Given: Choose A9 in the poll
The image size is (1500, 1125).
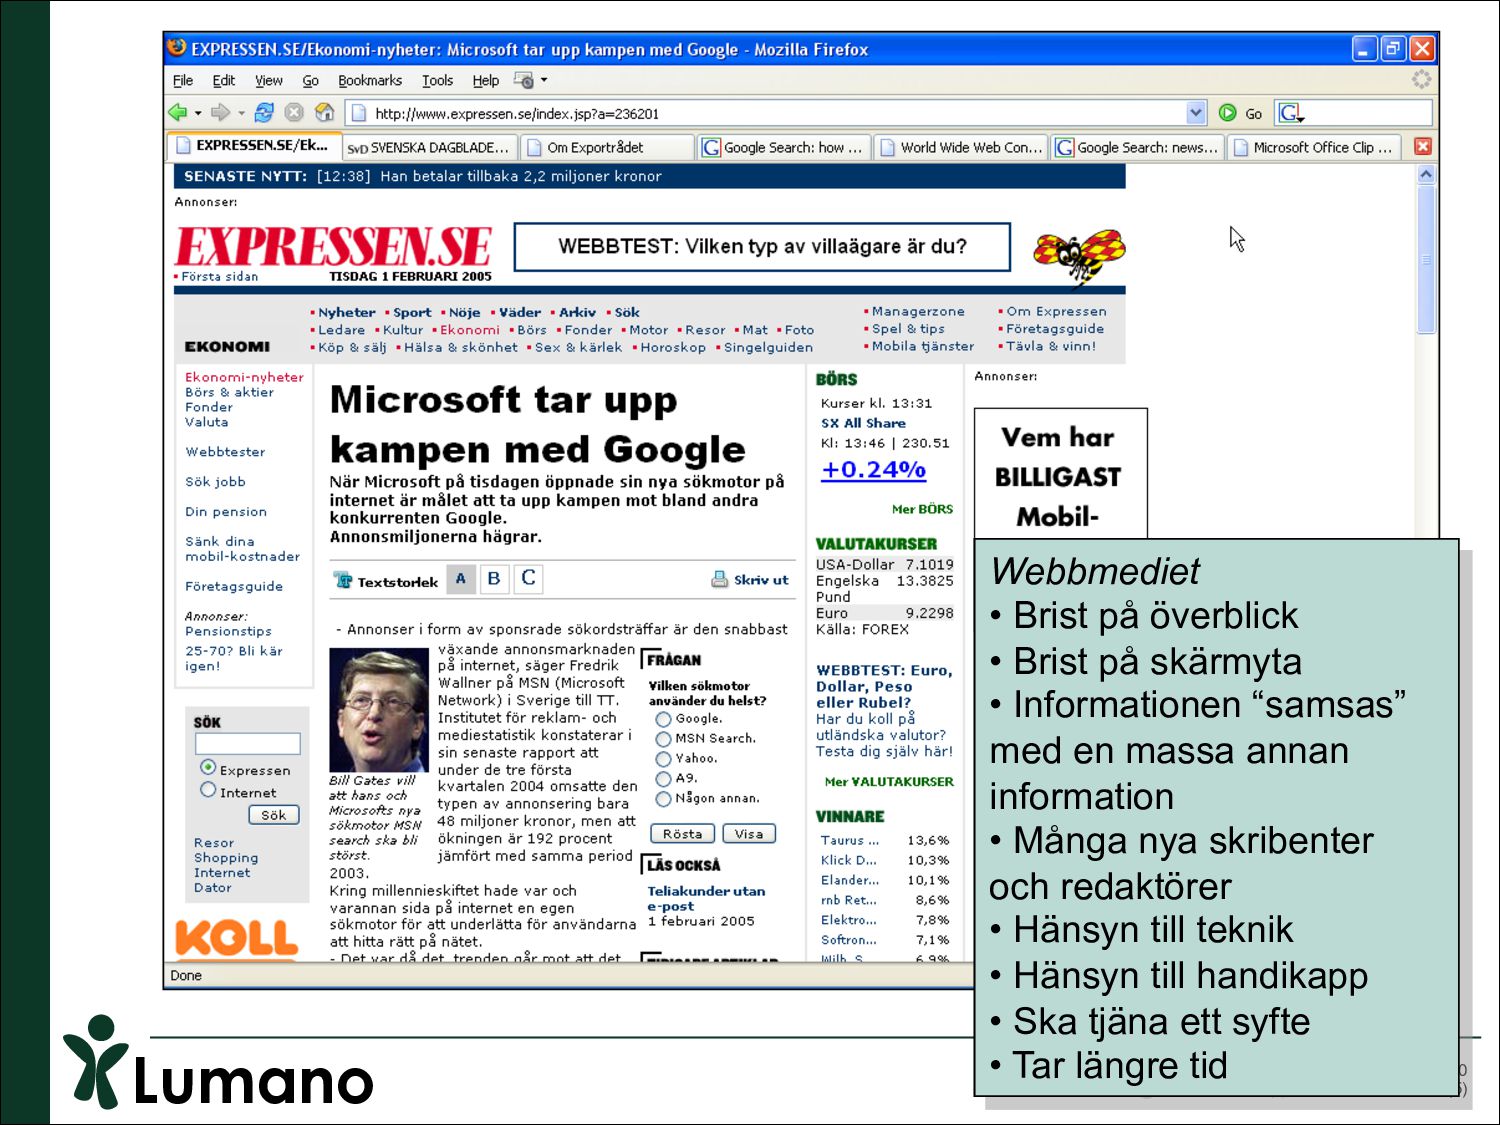Looking at the screenshot, I should pyautogui.click(x=663, y=779).
